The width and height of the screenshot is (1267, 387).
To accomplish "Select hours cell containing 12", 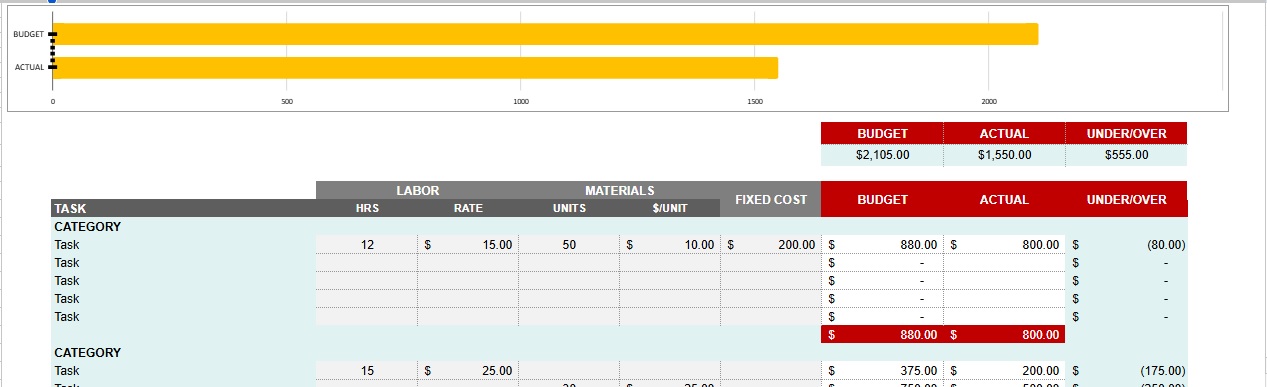I will coord(367,244).
